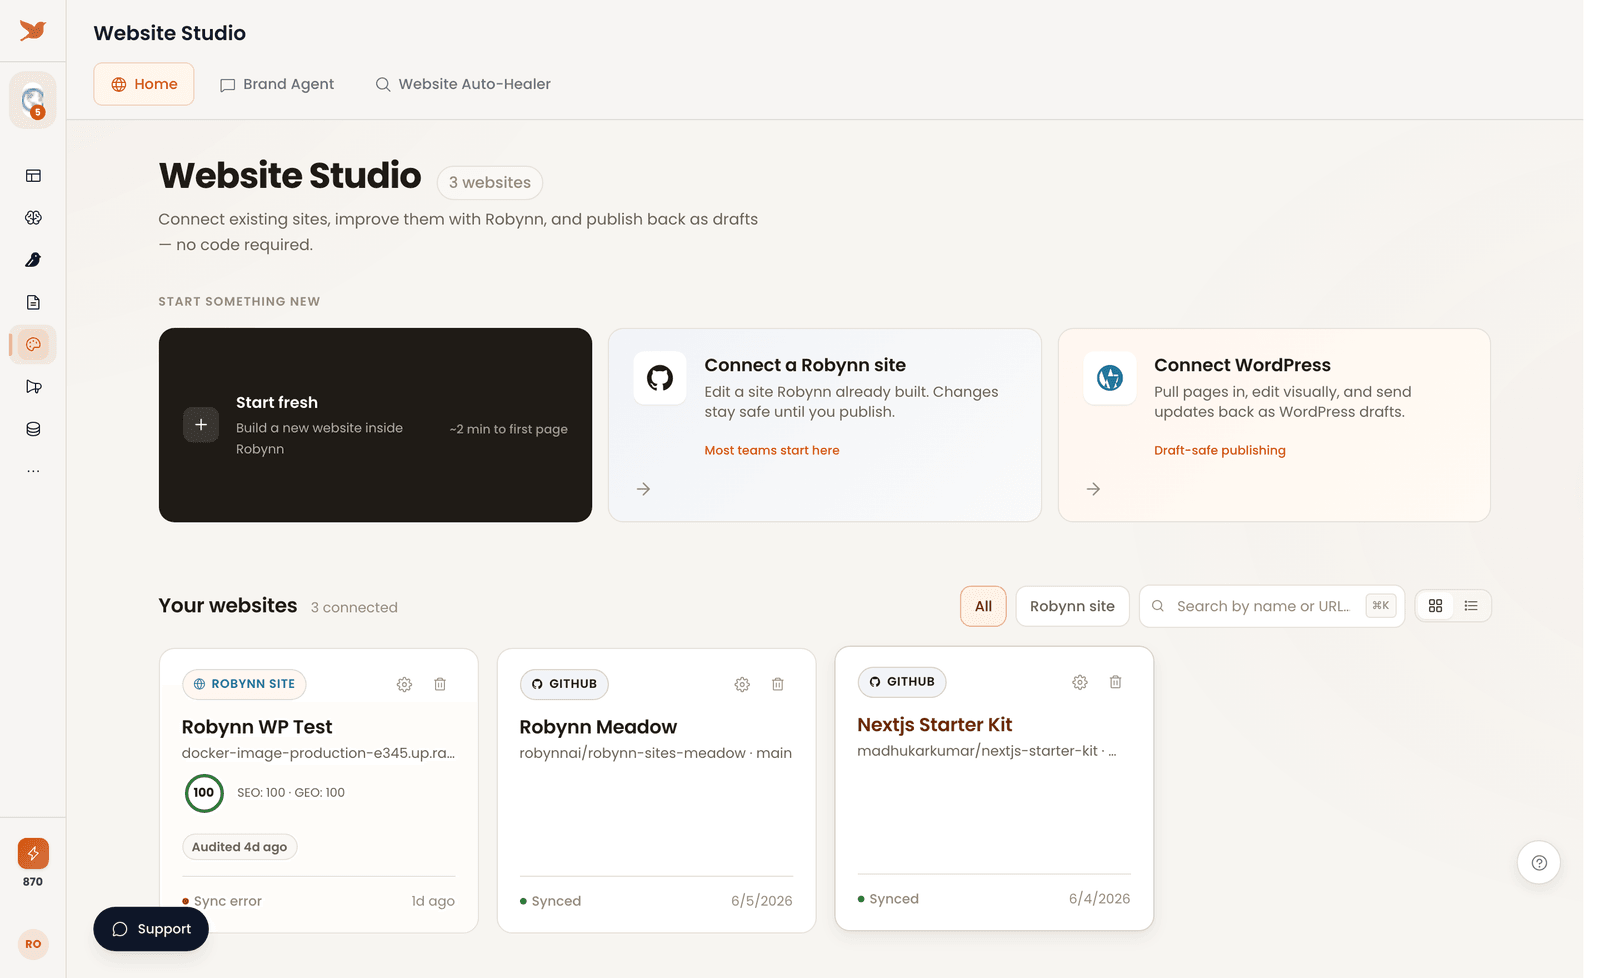
Task: Click the 100 score ring
Action: click(204, 793)
